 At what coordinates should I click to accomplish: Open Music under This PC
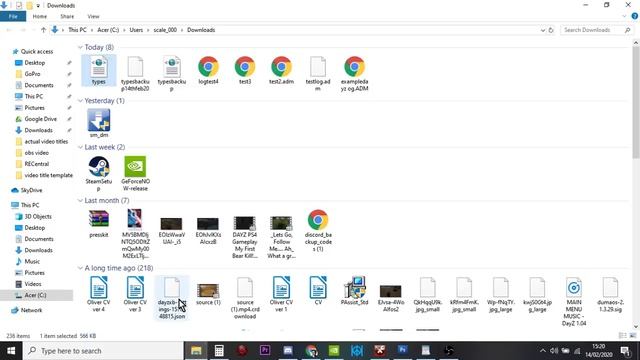[x=32, y=261]
